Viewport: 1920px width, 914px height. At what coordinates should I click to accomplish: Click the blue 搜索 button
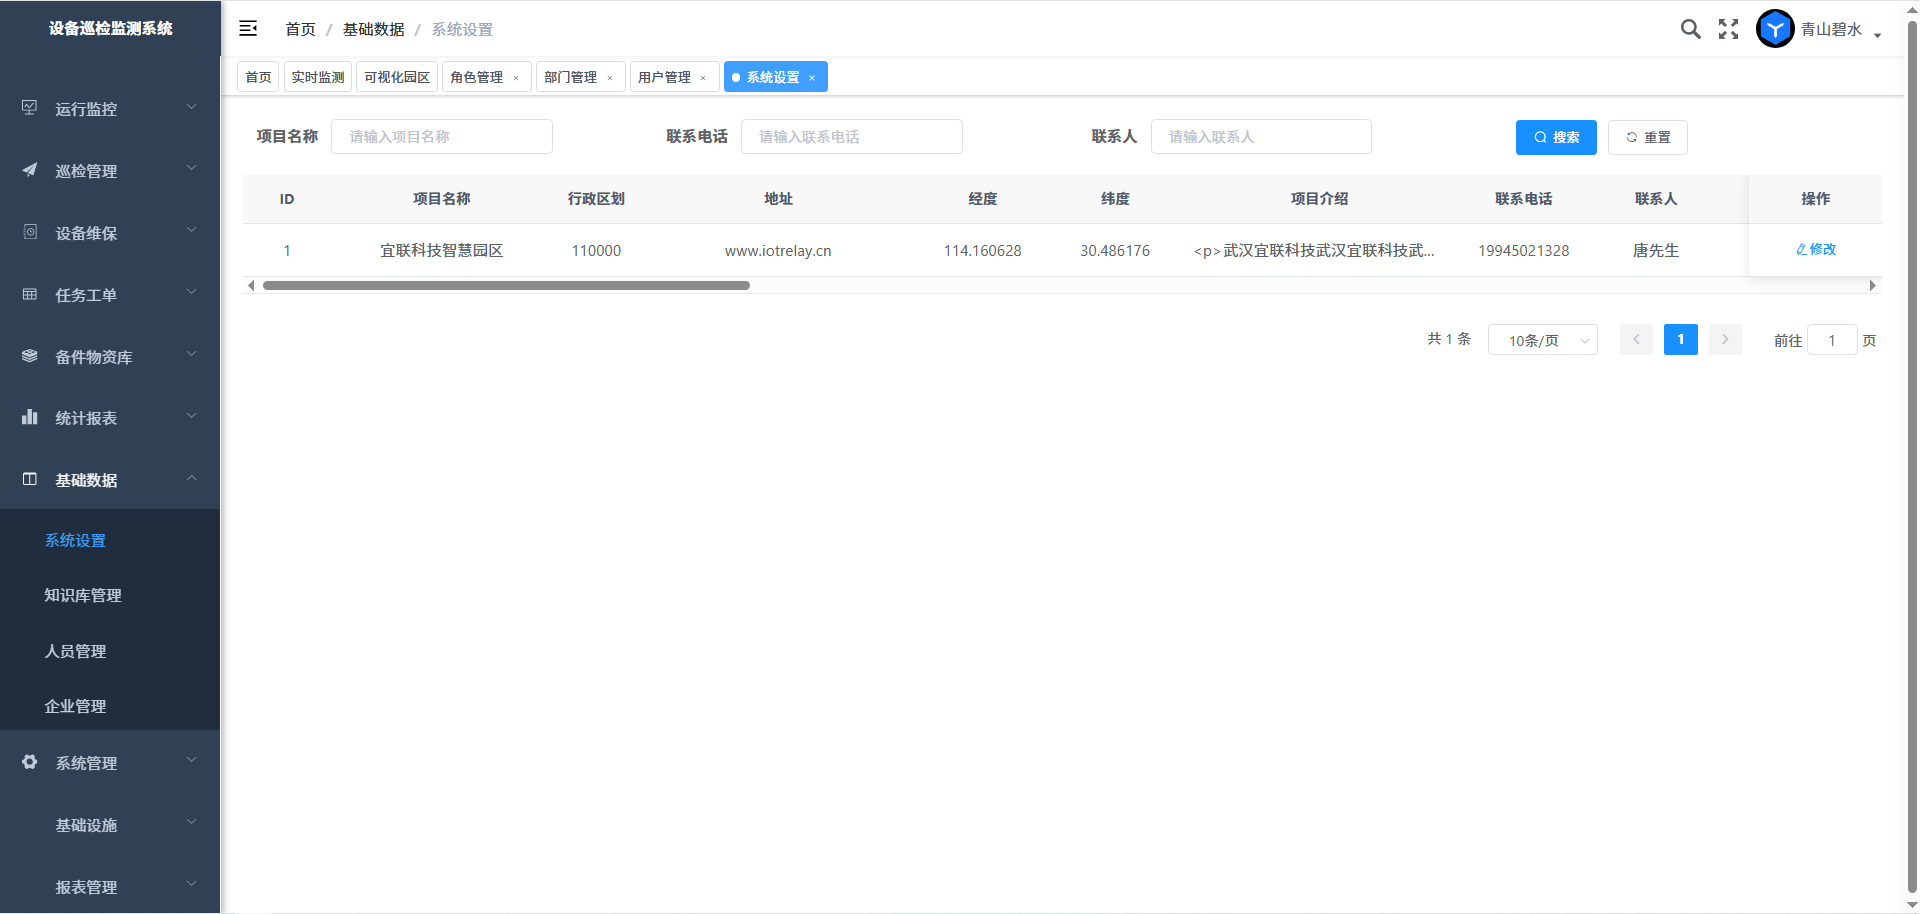tap(1556, 137)
